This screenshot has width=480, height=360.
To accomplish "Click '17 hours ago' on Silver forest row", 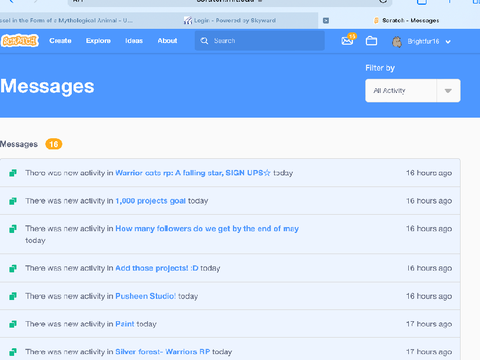I will click(x=429, y=352).
